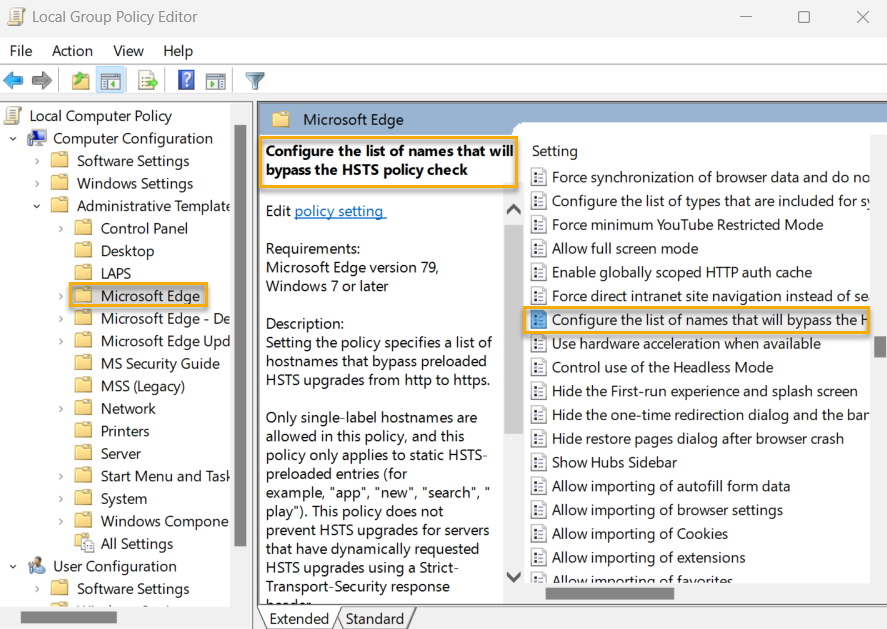The image size is (887, 629).
Task: Open the parent folder via Up toolbar icon
Action: [79, 81]
